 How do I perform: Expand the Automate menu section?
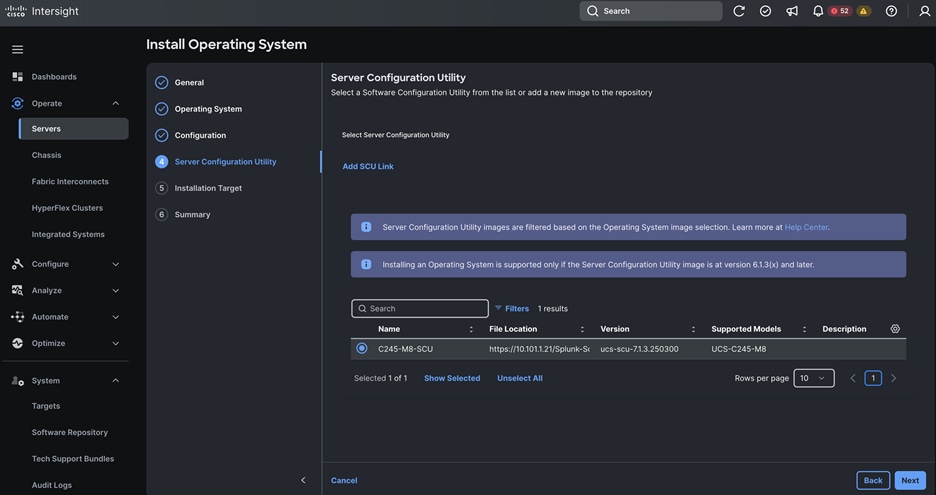pyautogui.click(x=116, y=317)
